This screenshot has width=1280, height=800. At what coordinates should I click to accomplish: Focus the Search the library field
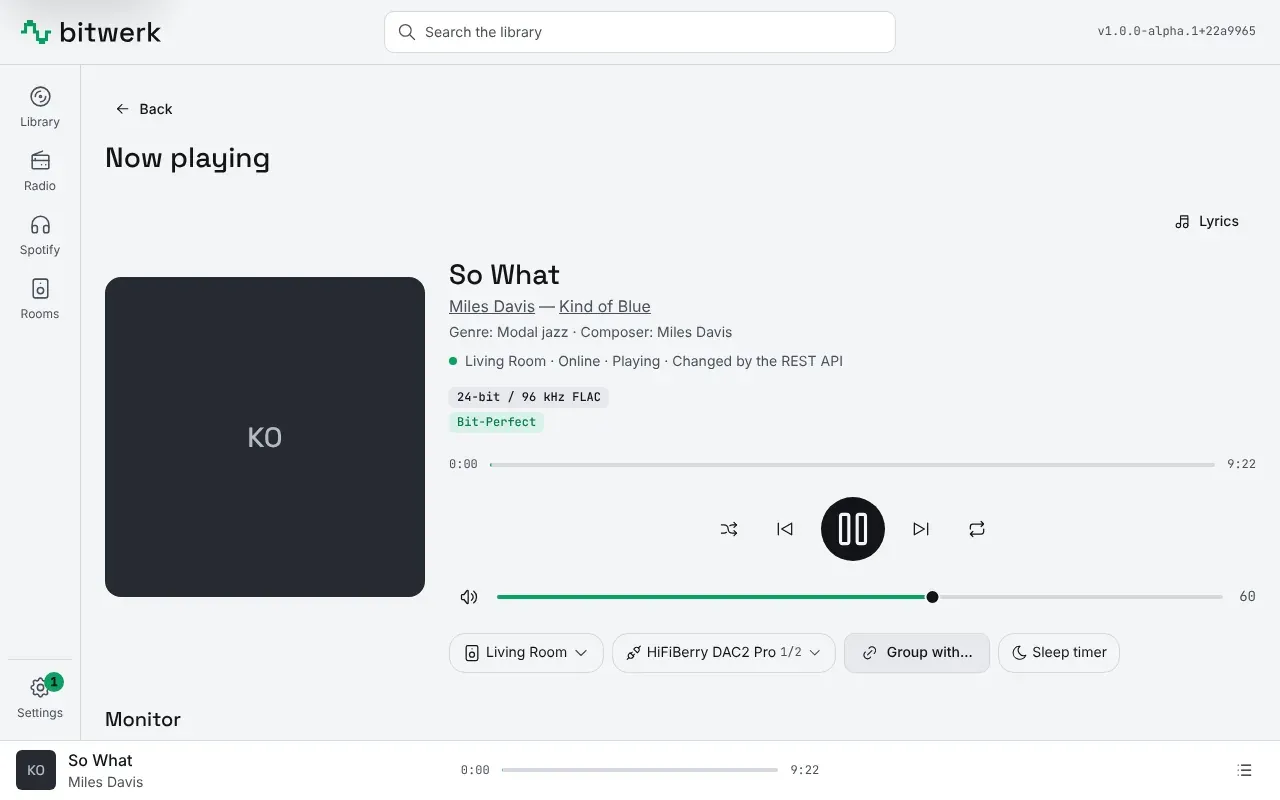pos(640,32)
